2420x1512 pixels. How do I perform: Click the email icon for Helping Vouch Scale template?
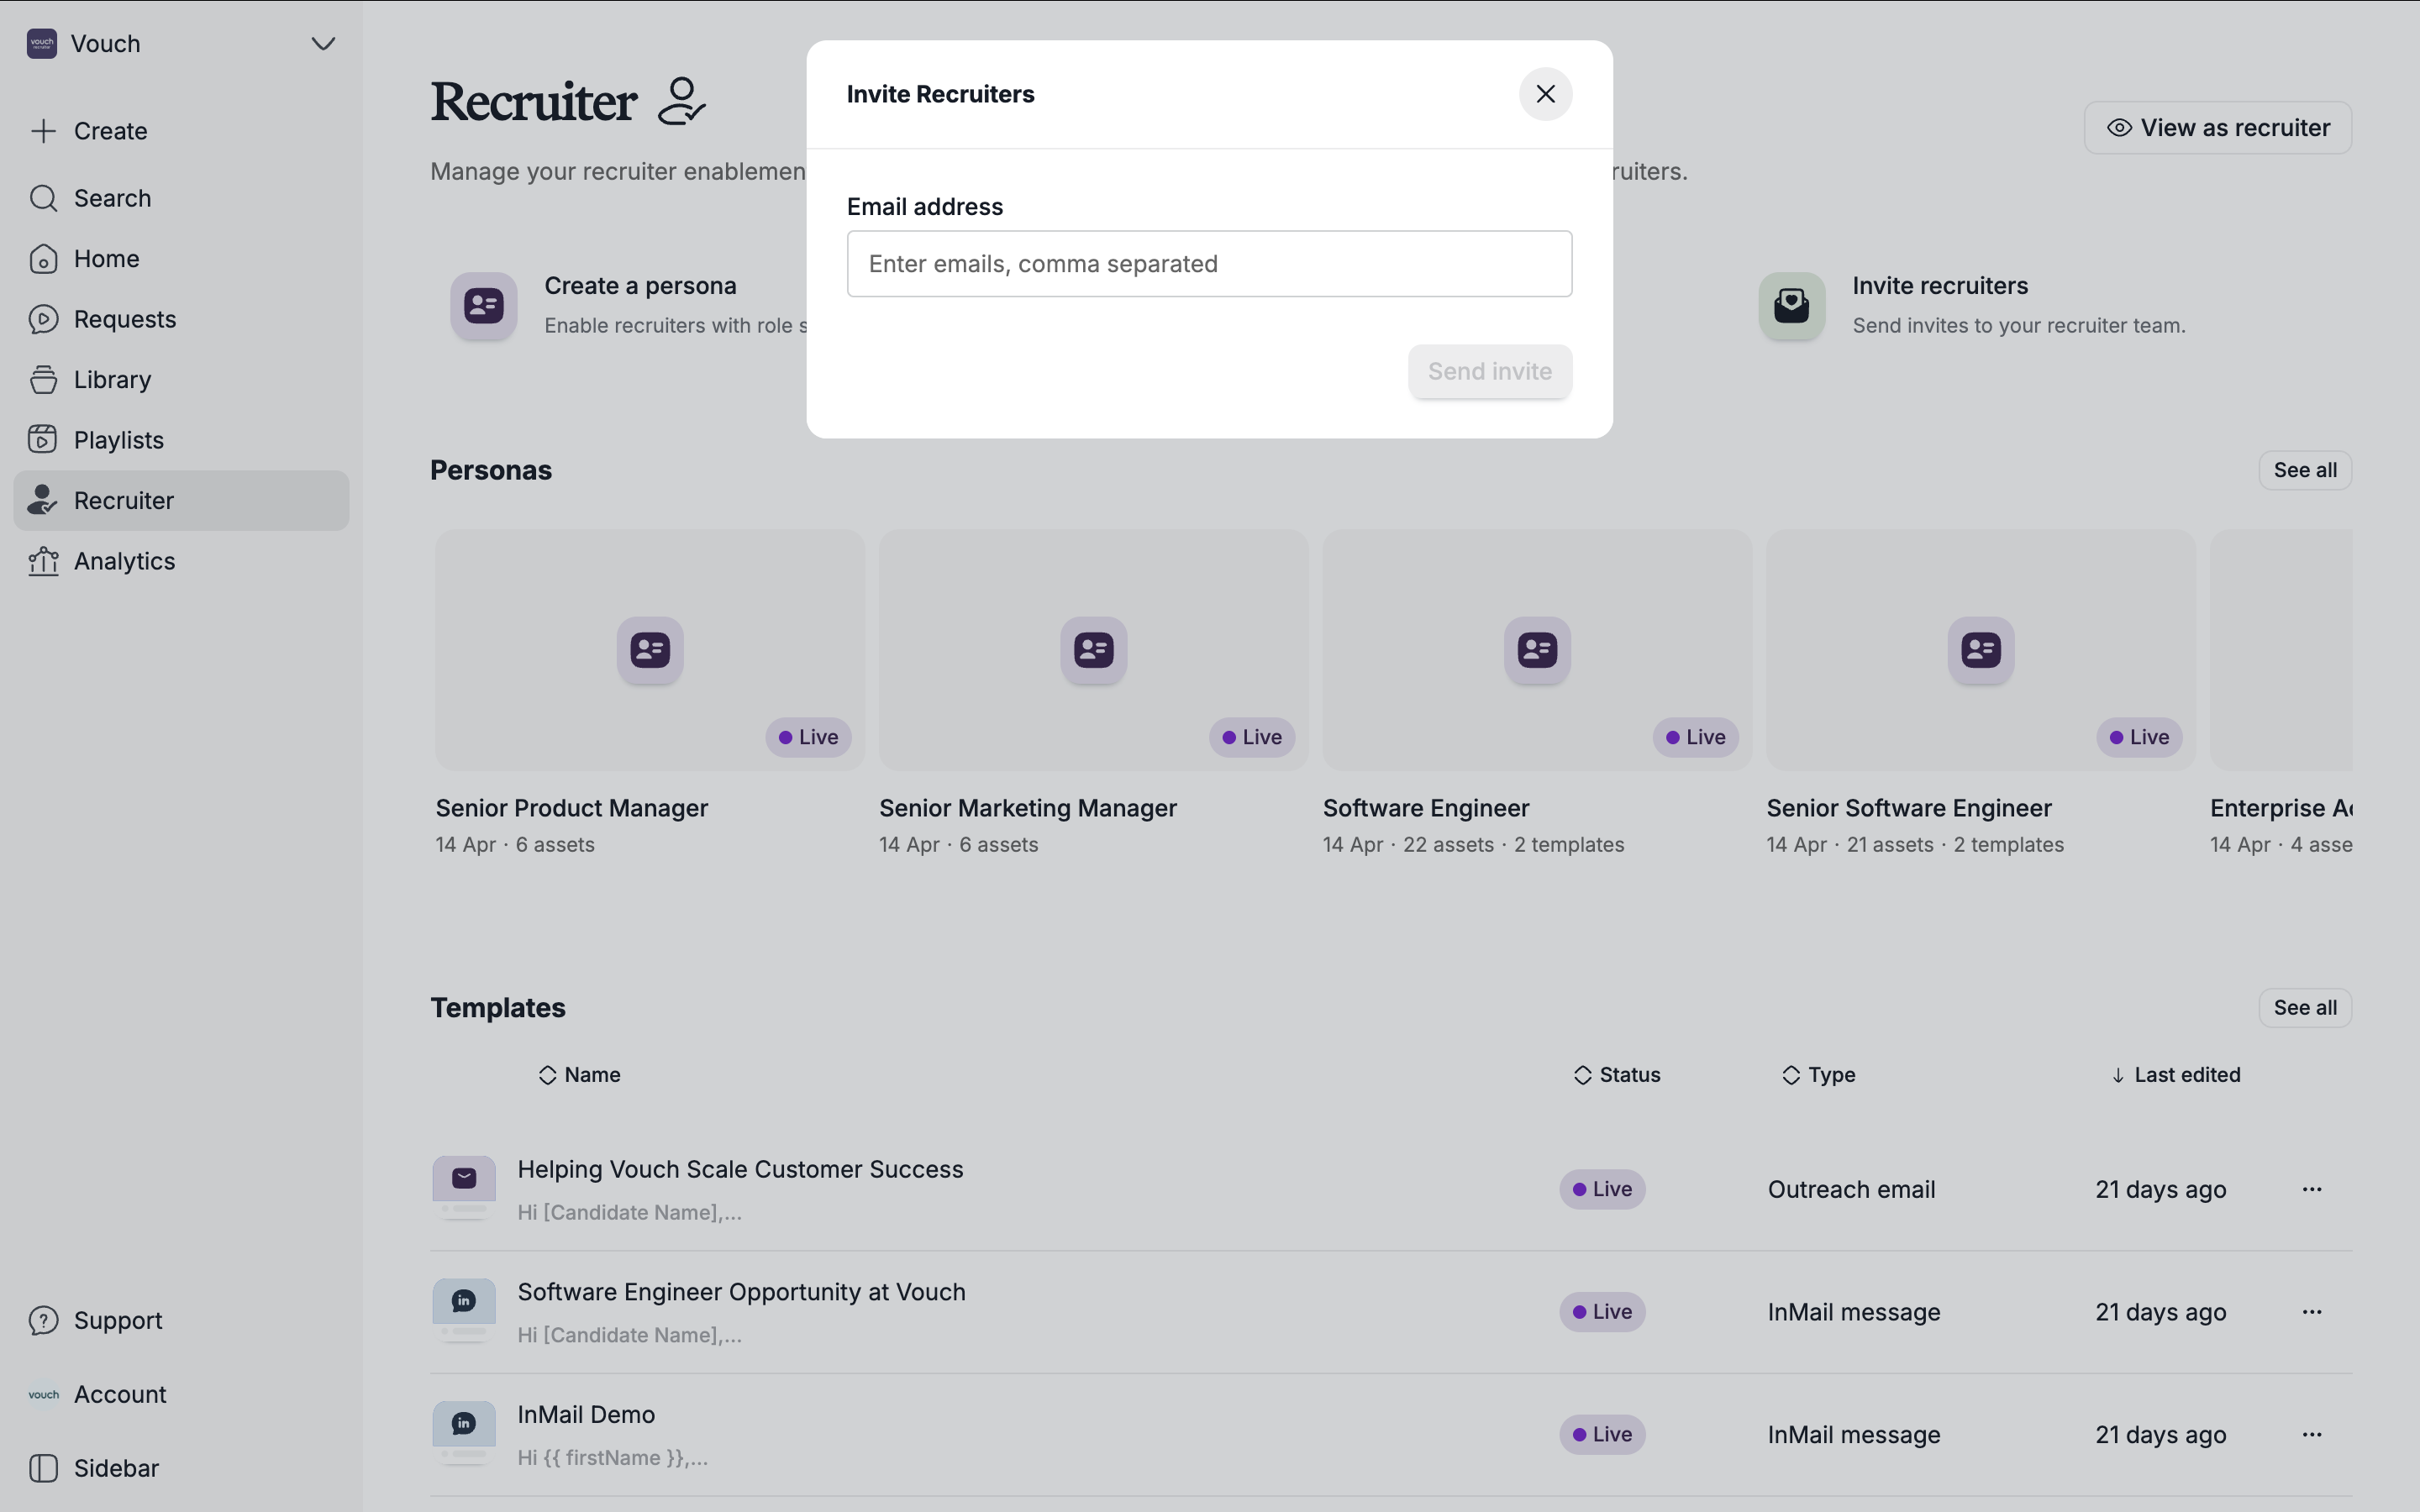[464, 1180]
